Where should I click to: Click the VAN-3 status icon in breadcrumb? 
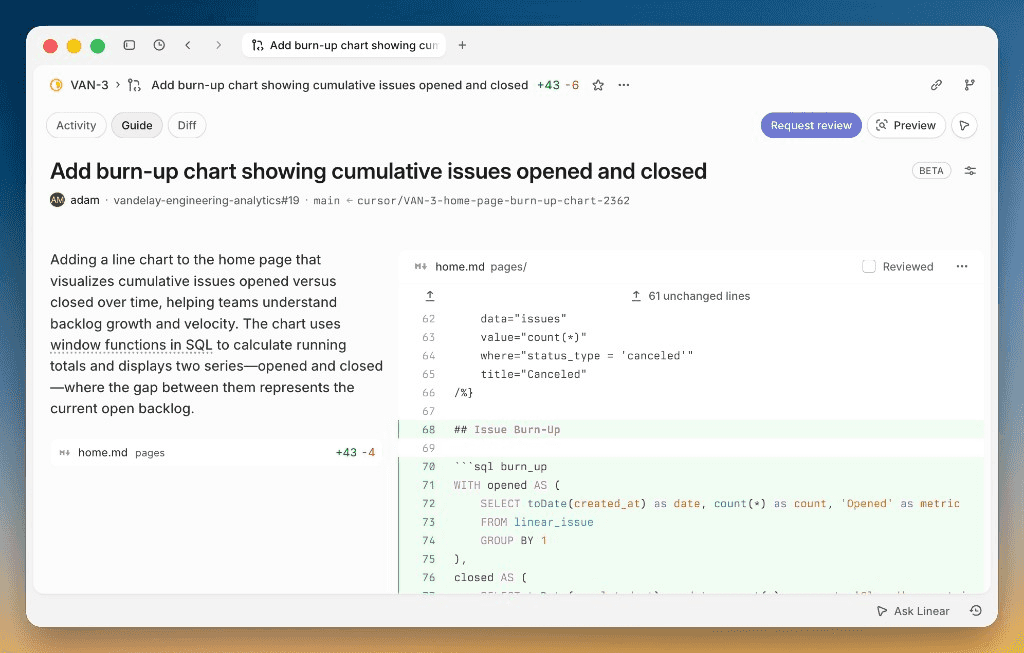click(x=56, y=85)
